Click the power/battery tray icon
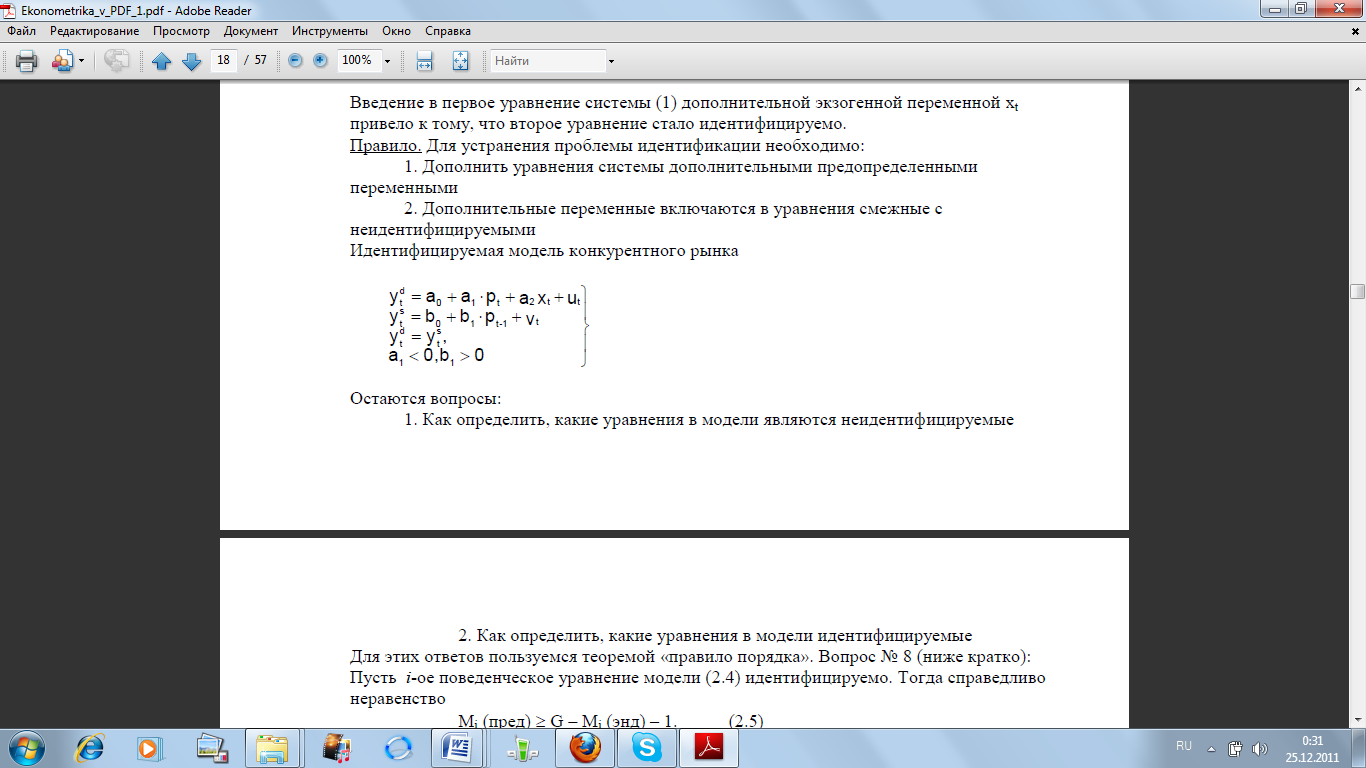 1236,747
